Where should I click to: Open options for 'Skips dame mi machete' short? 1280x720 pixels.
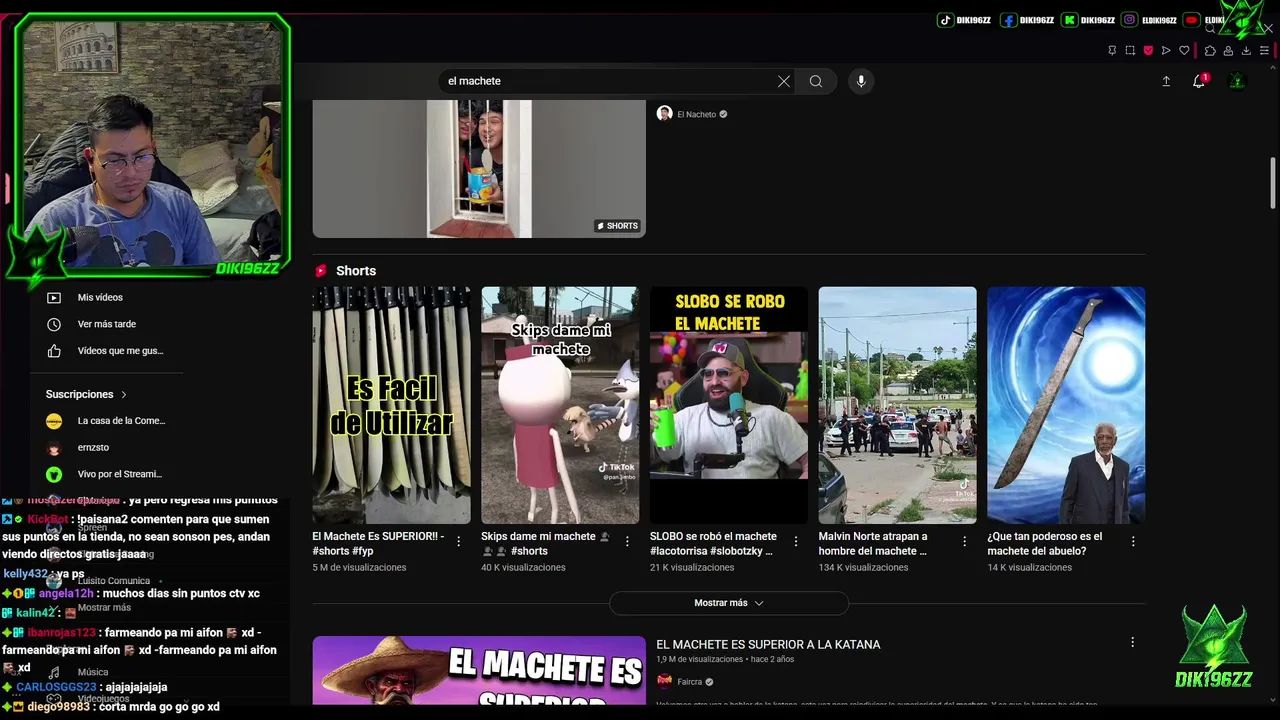click(627, 541)
